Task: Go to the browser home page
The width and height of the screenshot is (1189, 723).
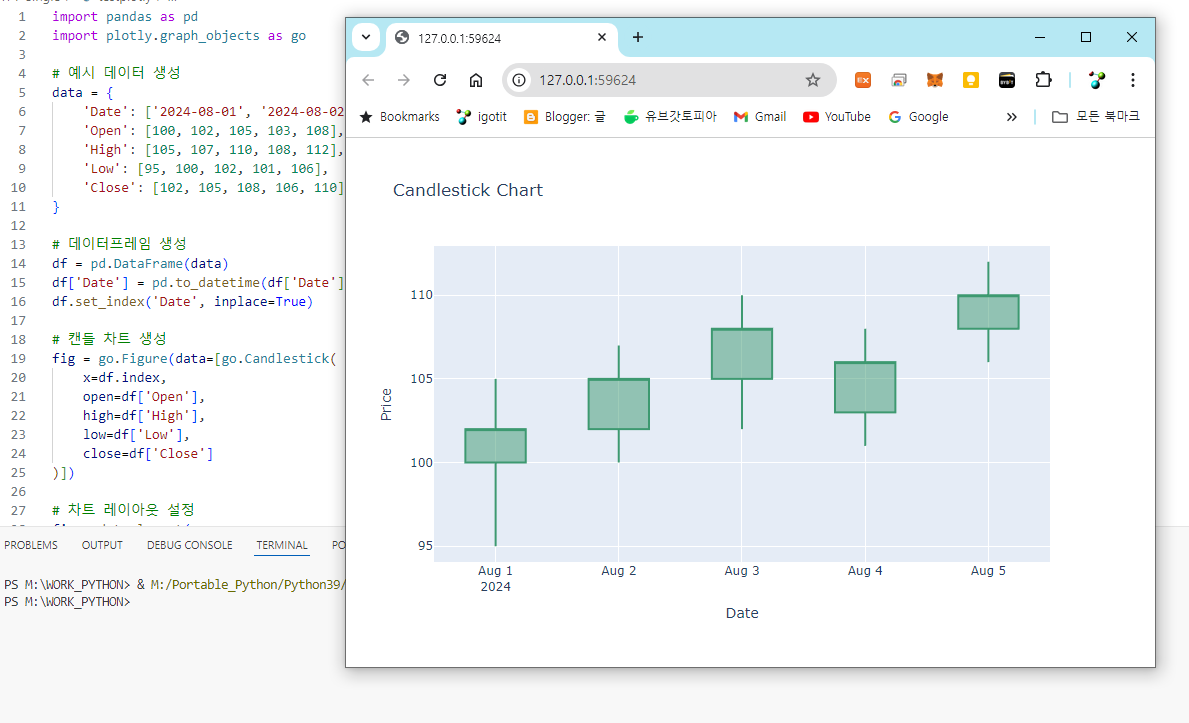Action: [x=475, y=80]
